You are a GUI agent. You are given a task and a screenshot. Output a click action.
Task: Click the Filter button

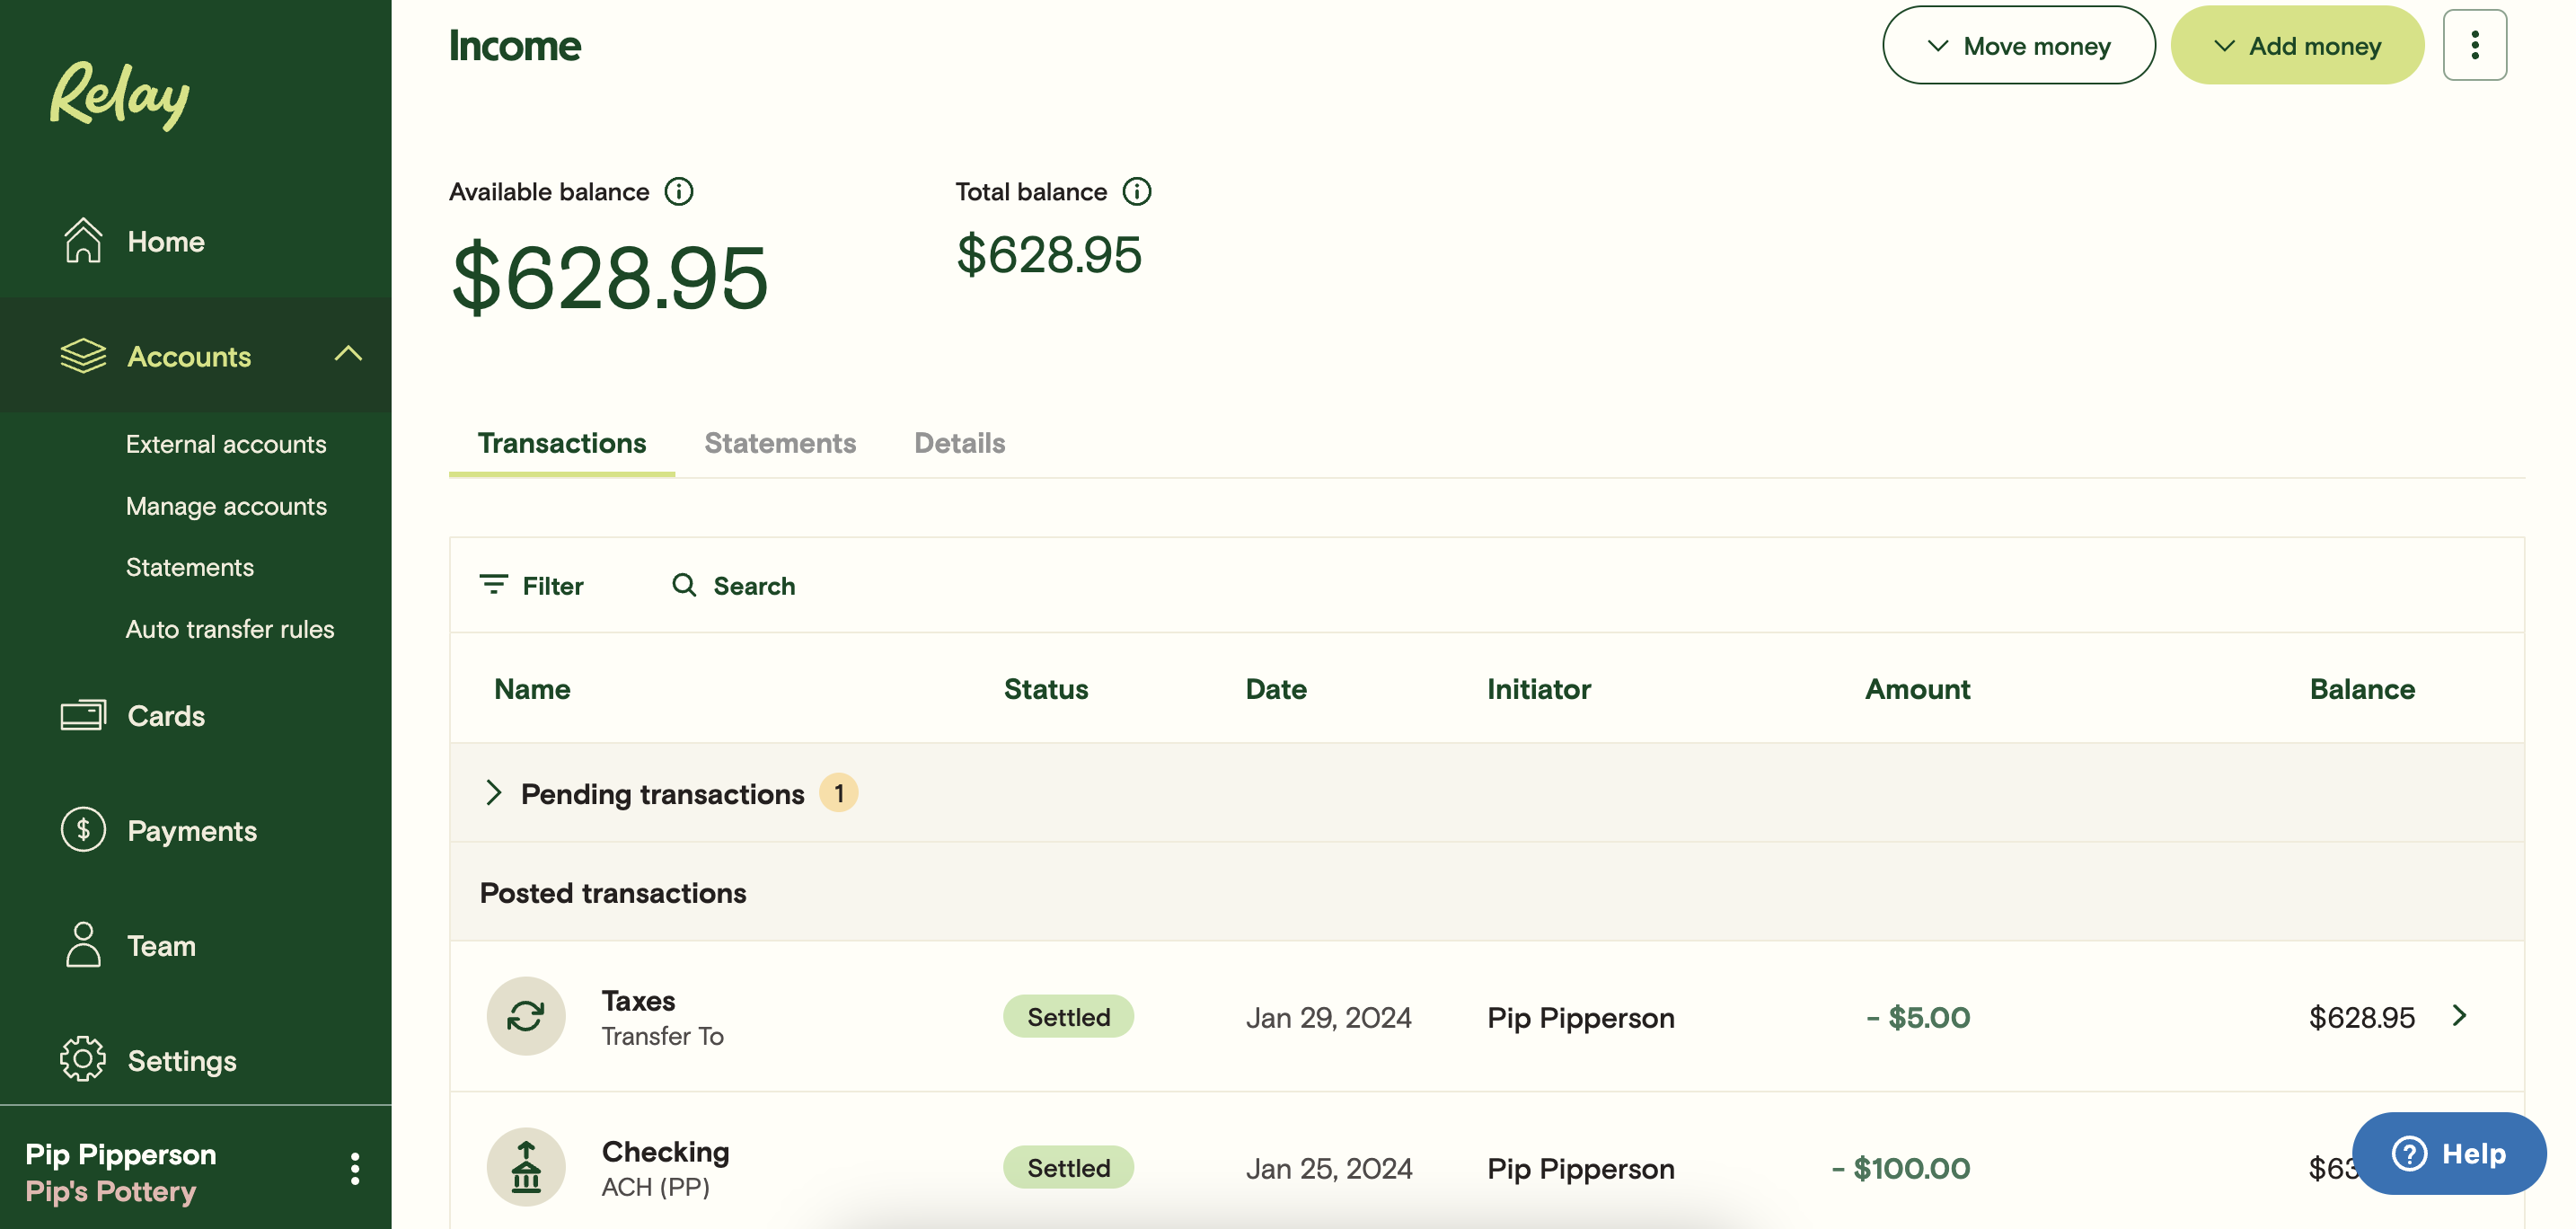pos(532,586)
